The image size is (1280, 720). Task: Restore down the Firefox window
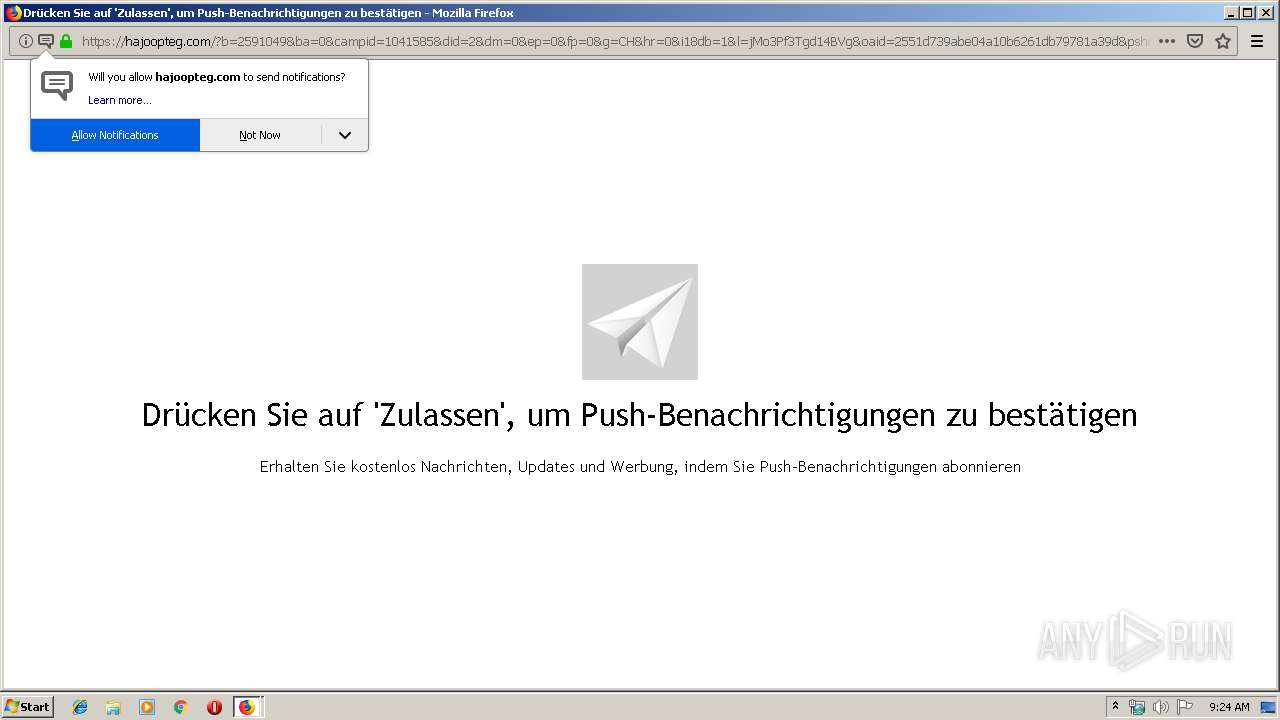click(x=1247, y=13)
